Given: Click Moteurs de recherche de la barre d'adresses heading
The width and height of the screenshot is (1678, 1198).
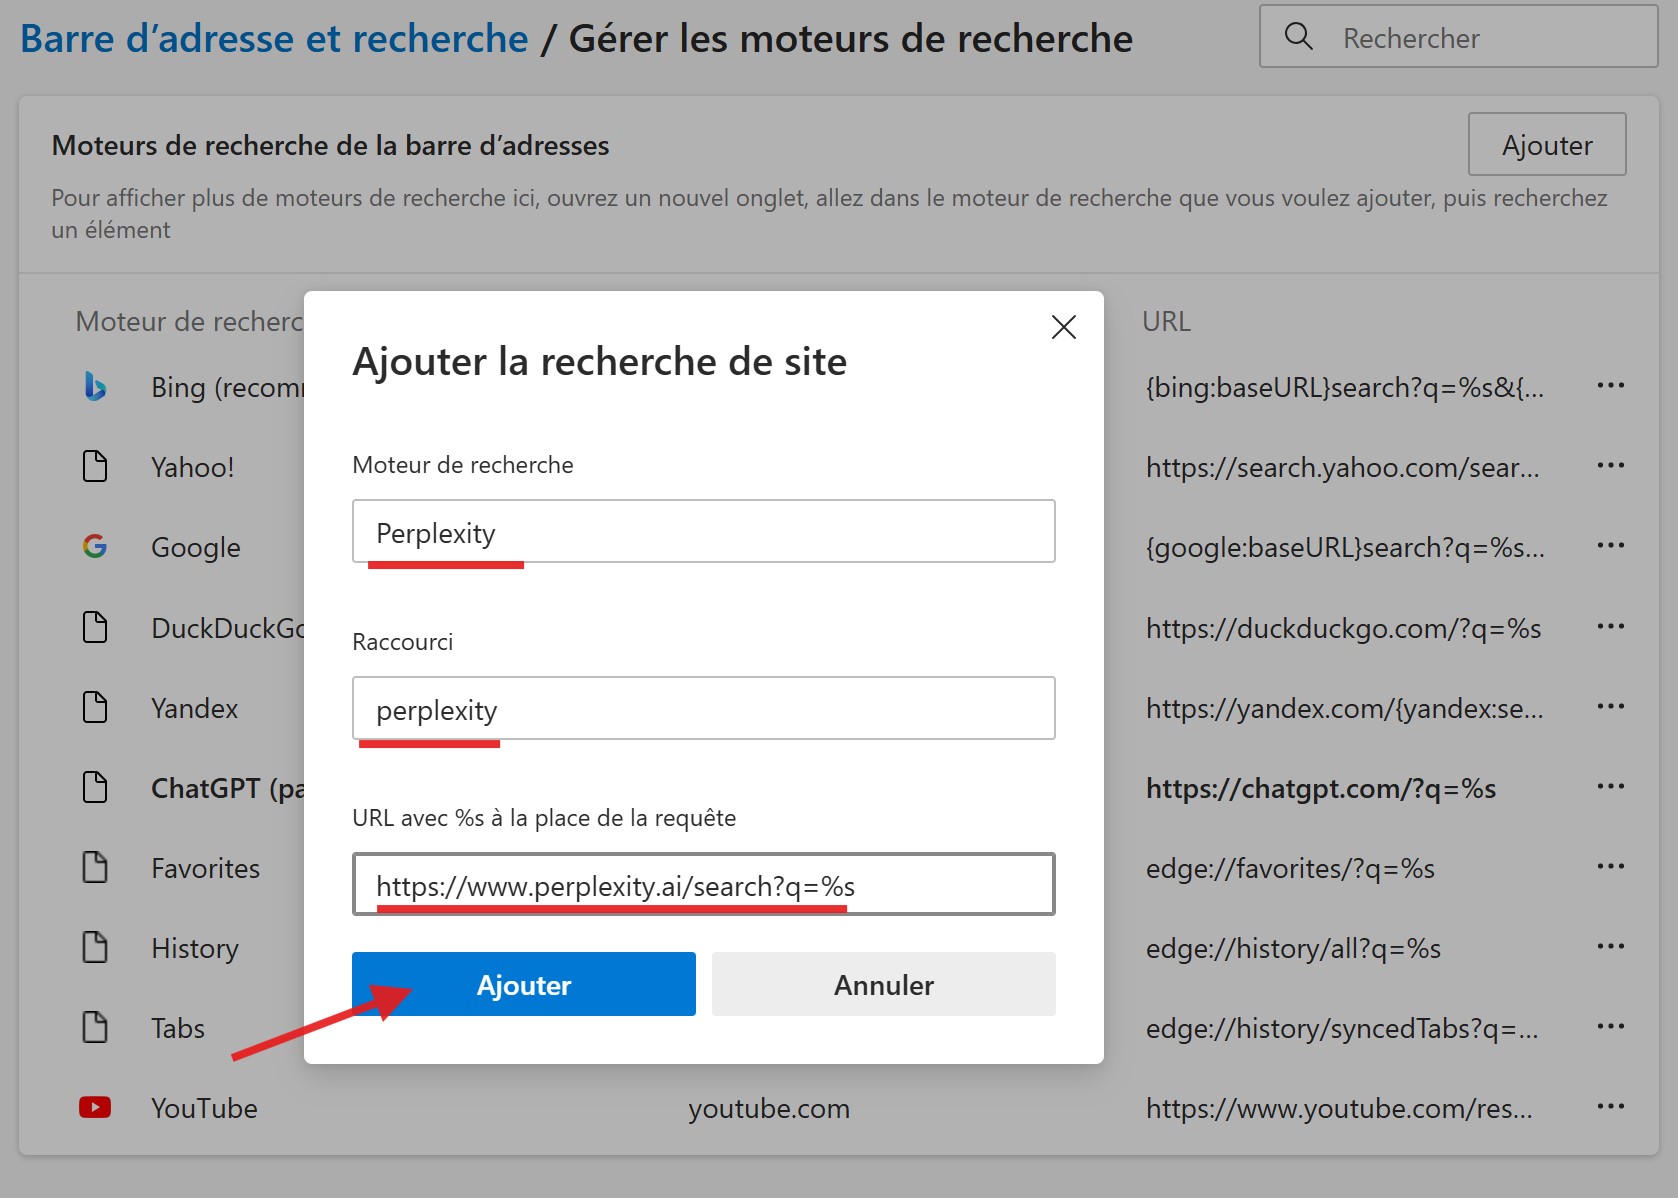Looking at the screenshot, I should [x=330, y=145].
